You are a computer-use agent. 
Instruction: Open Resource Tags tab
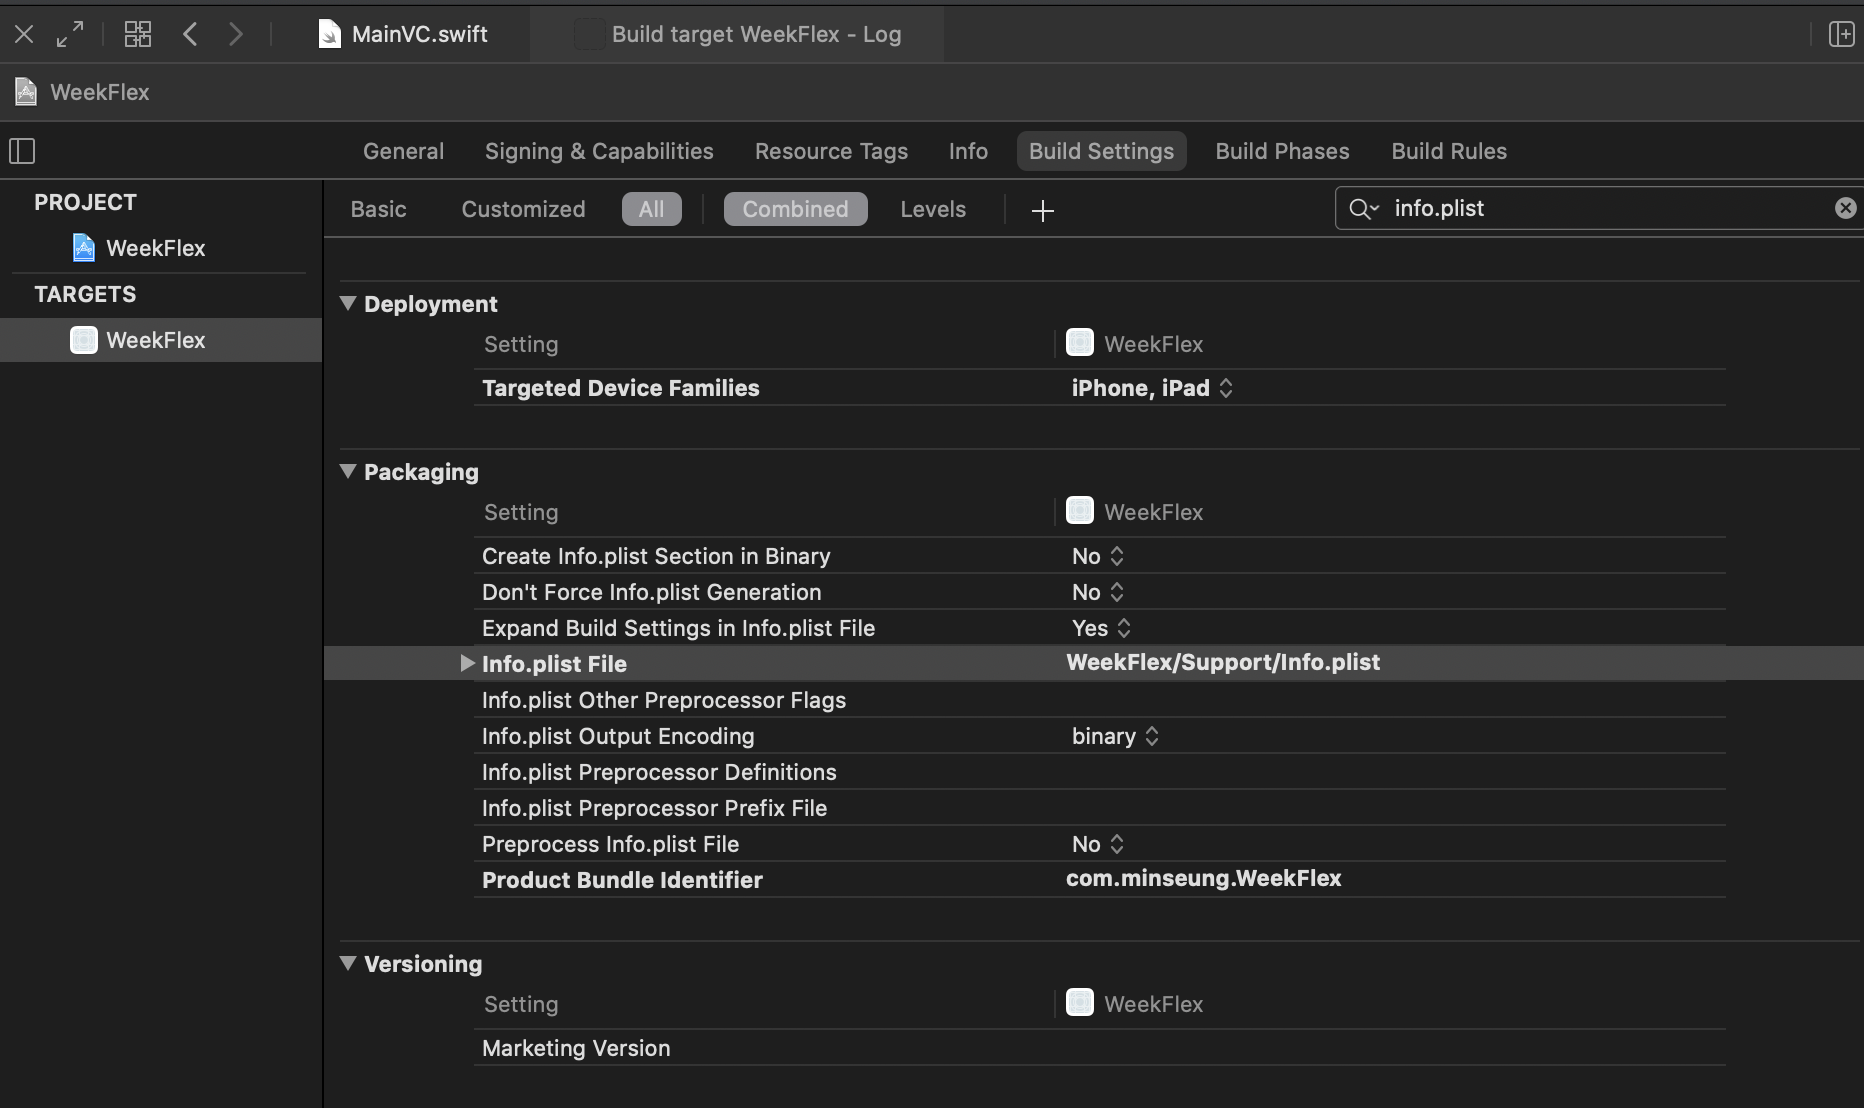(x=831, y=151)
